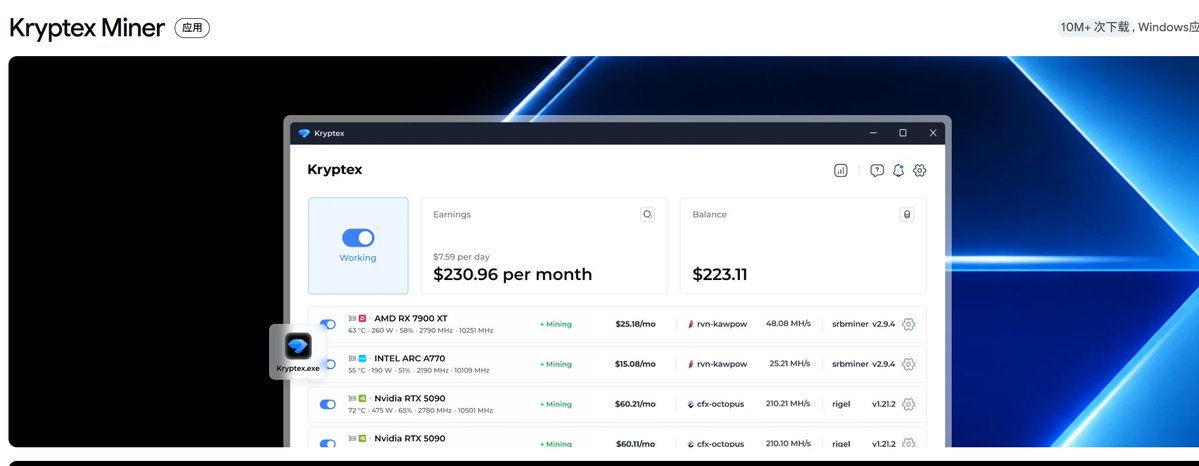Click the 25.21 MH/s hashrate
This screenshot has width=1199, height=466.
pyautogui.click(x=790, y=363)
